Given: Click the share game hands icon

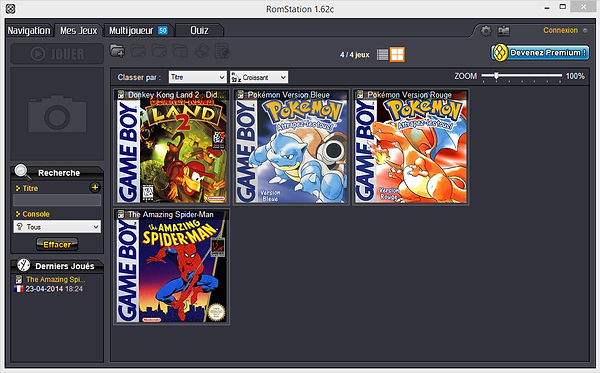Looking at the screenshot, I should click(201, 51).
